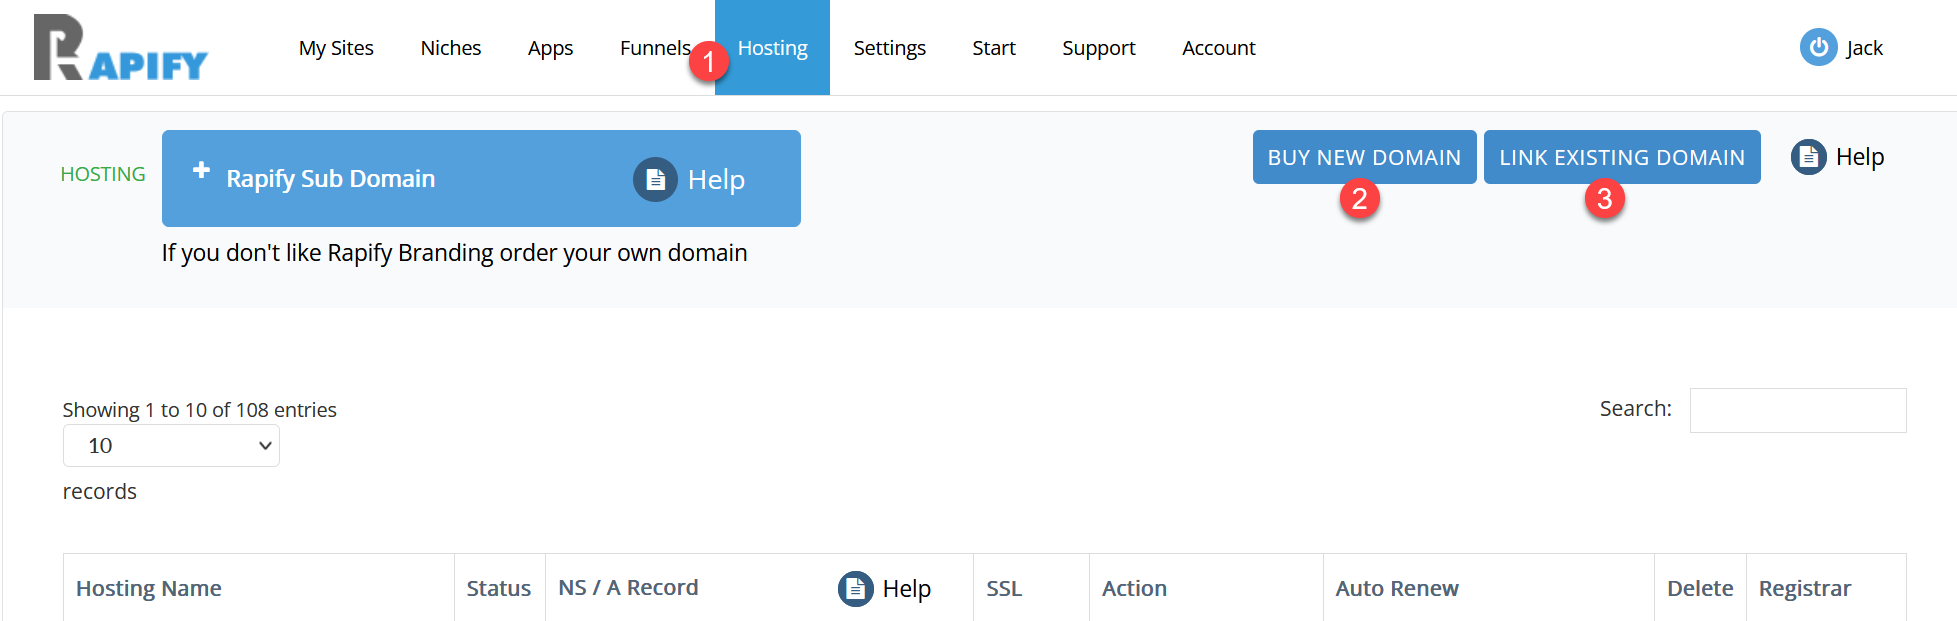The height and width of the screenshot is (621, 1957).
Task: Click the power icon beside Jack
Action: pyautogui.click(x=1818, y=47)
